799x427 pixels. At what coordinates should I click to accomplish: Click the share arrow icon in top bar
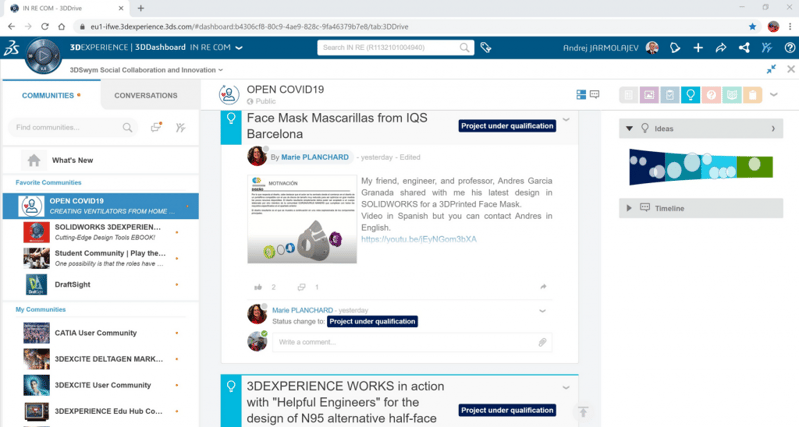click(721, 48)
